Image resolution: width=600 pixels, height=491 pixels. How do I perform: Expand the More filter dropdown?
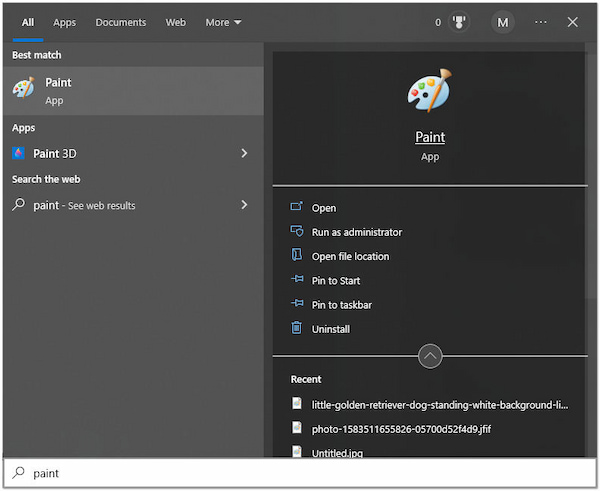tap(223, 22)
